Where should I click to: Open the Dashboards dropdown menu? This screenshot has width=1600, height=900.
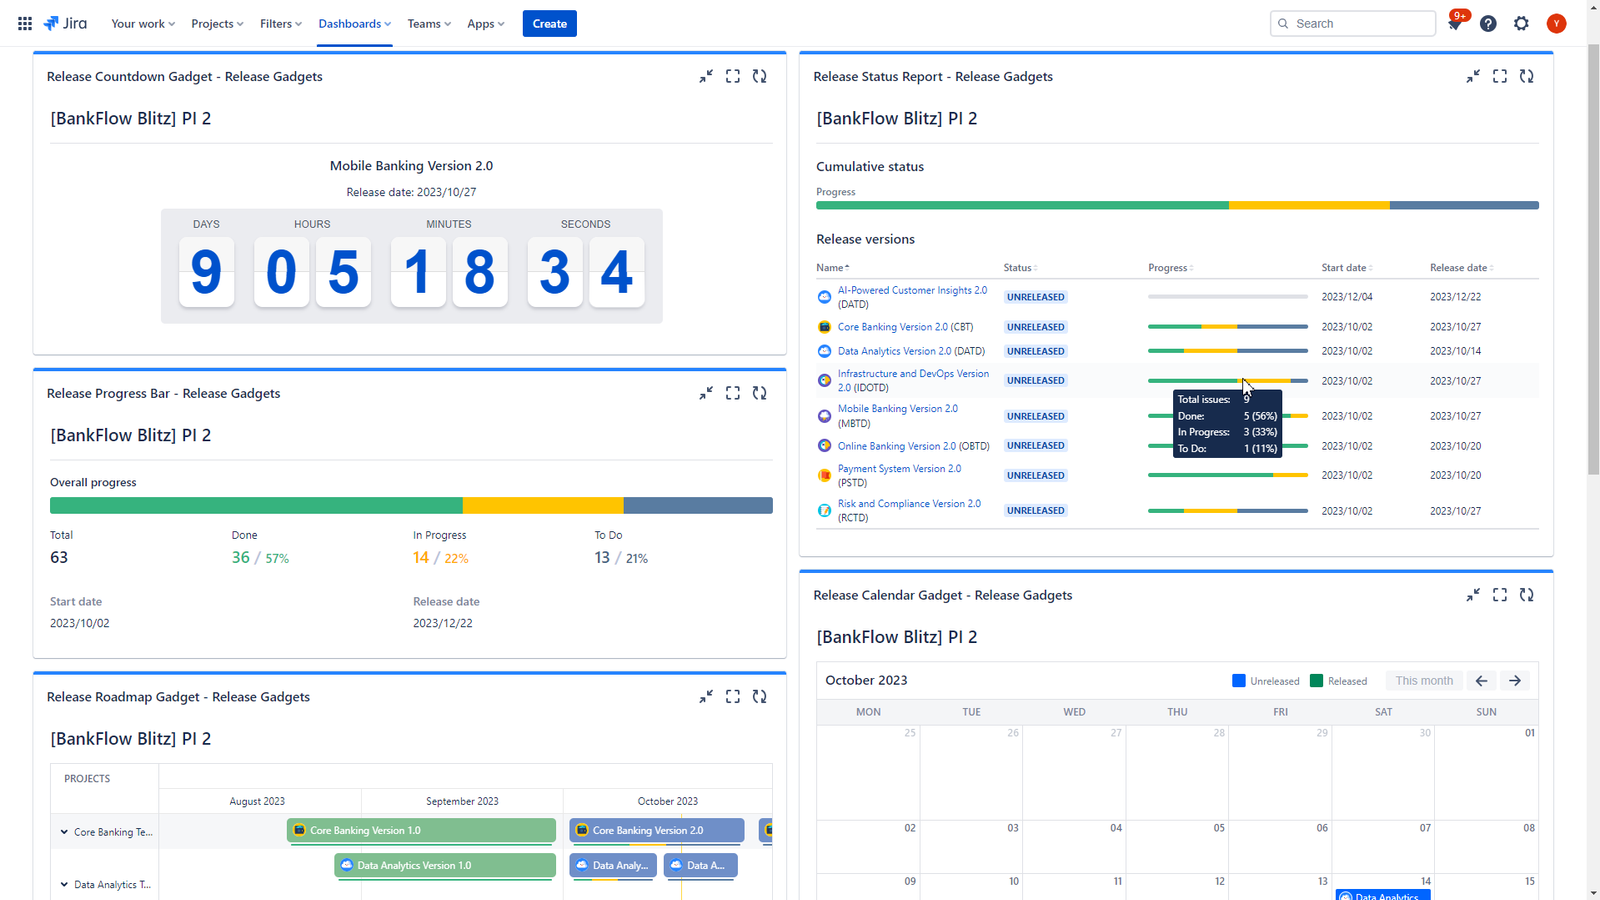tap(355, 23)
